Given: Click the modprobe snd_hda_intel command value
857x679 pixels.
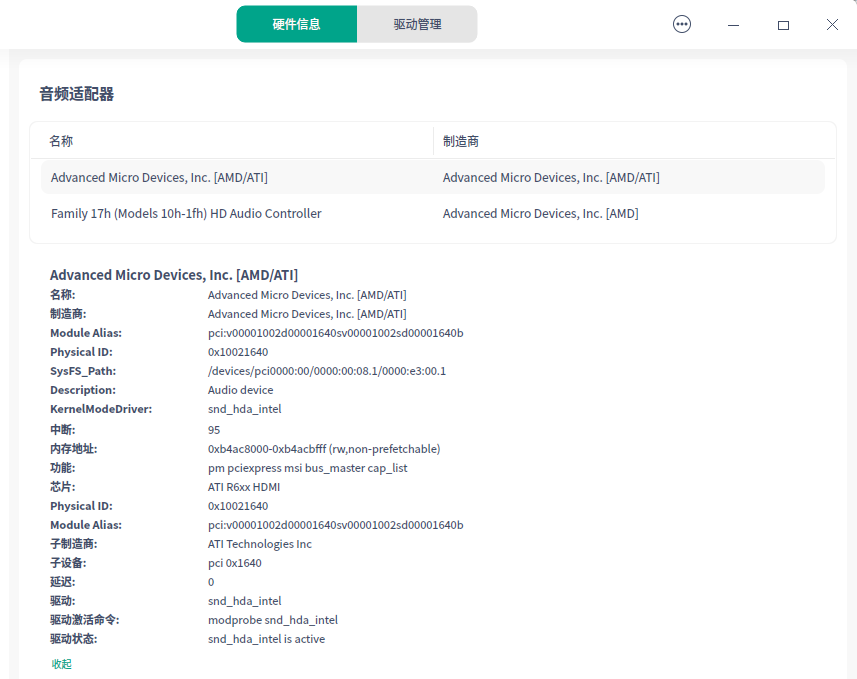Looking at the screenshot, I should tap(273, 620).
